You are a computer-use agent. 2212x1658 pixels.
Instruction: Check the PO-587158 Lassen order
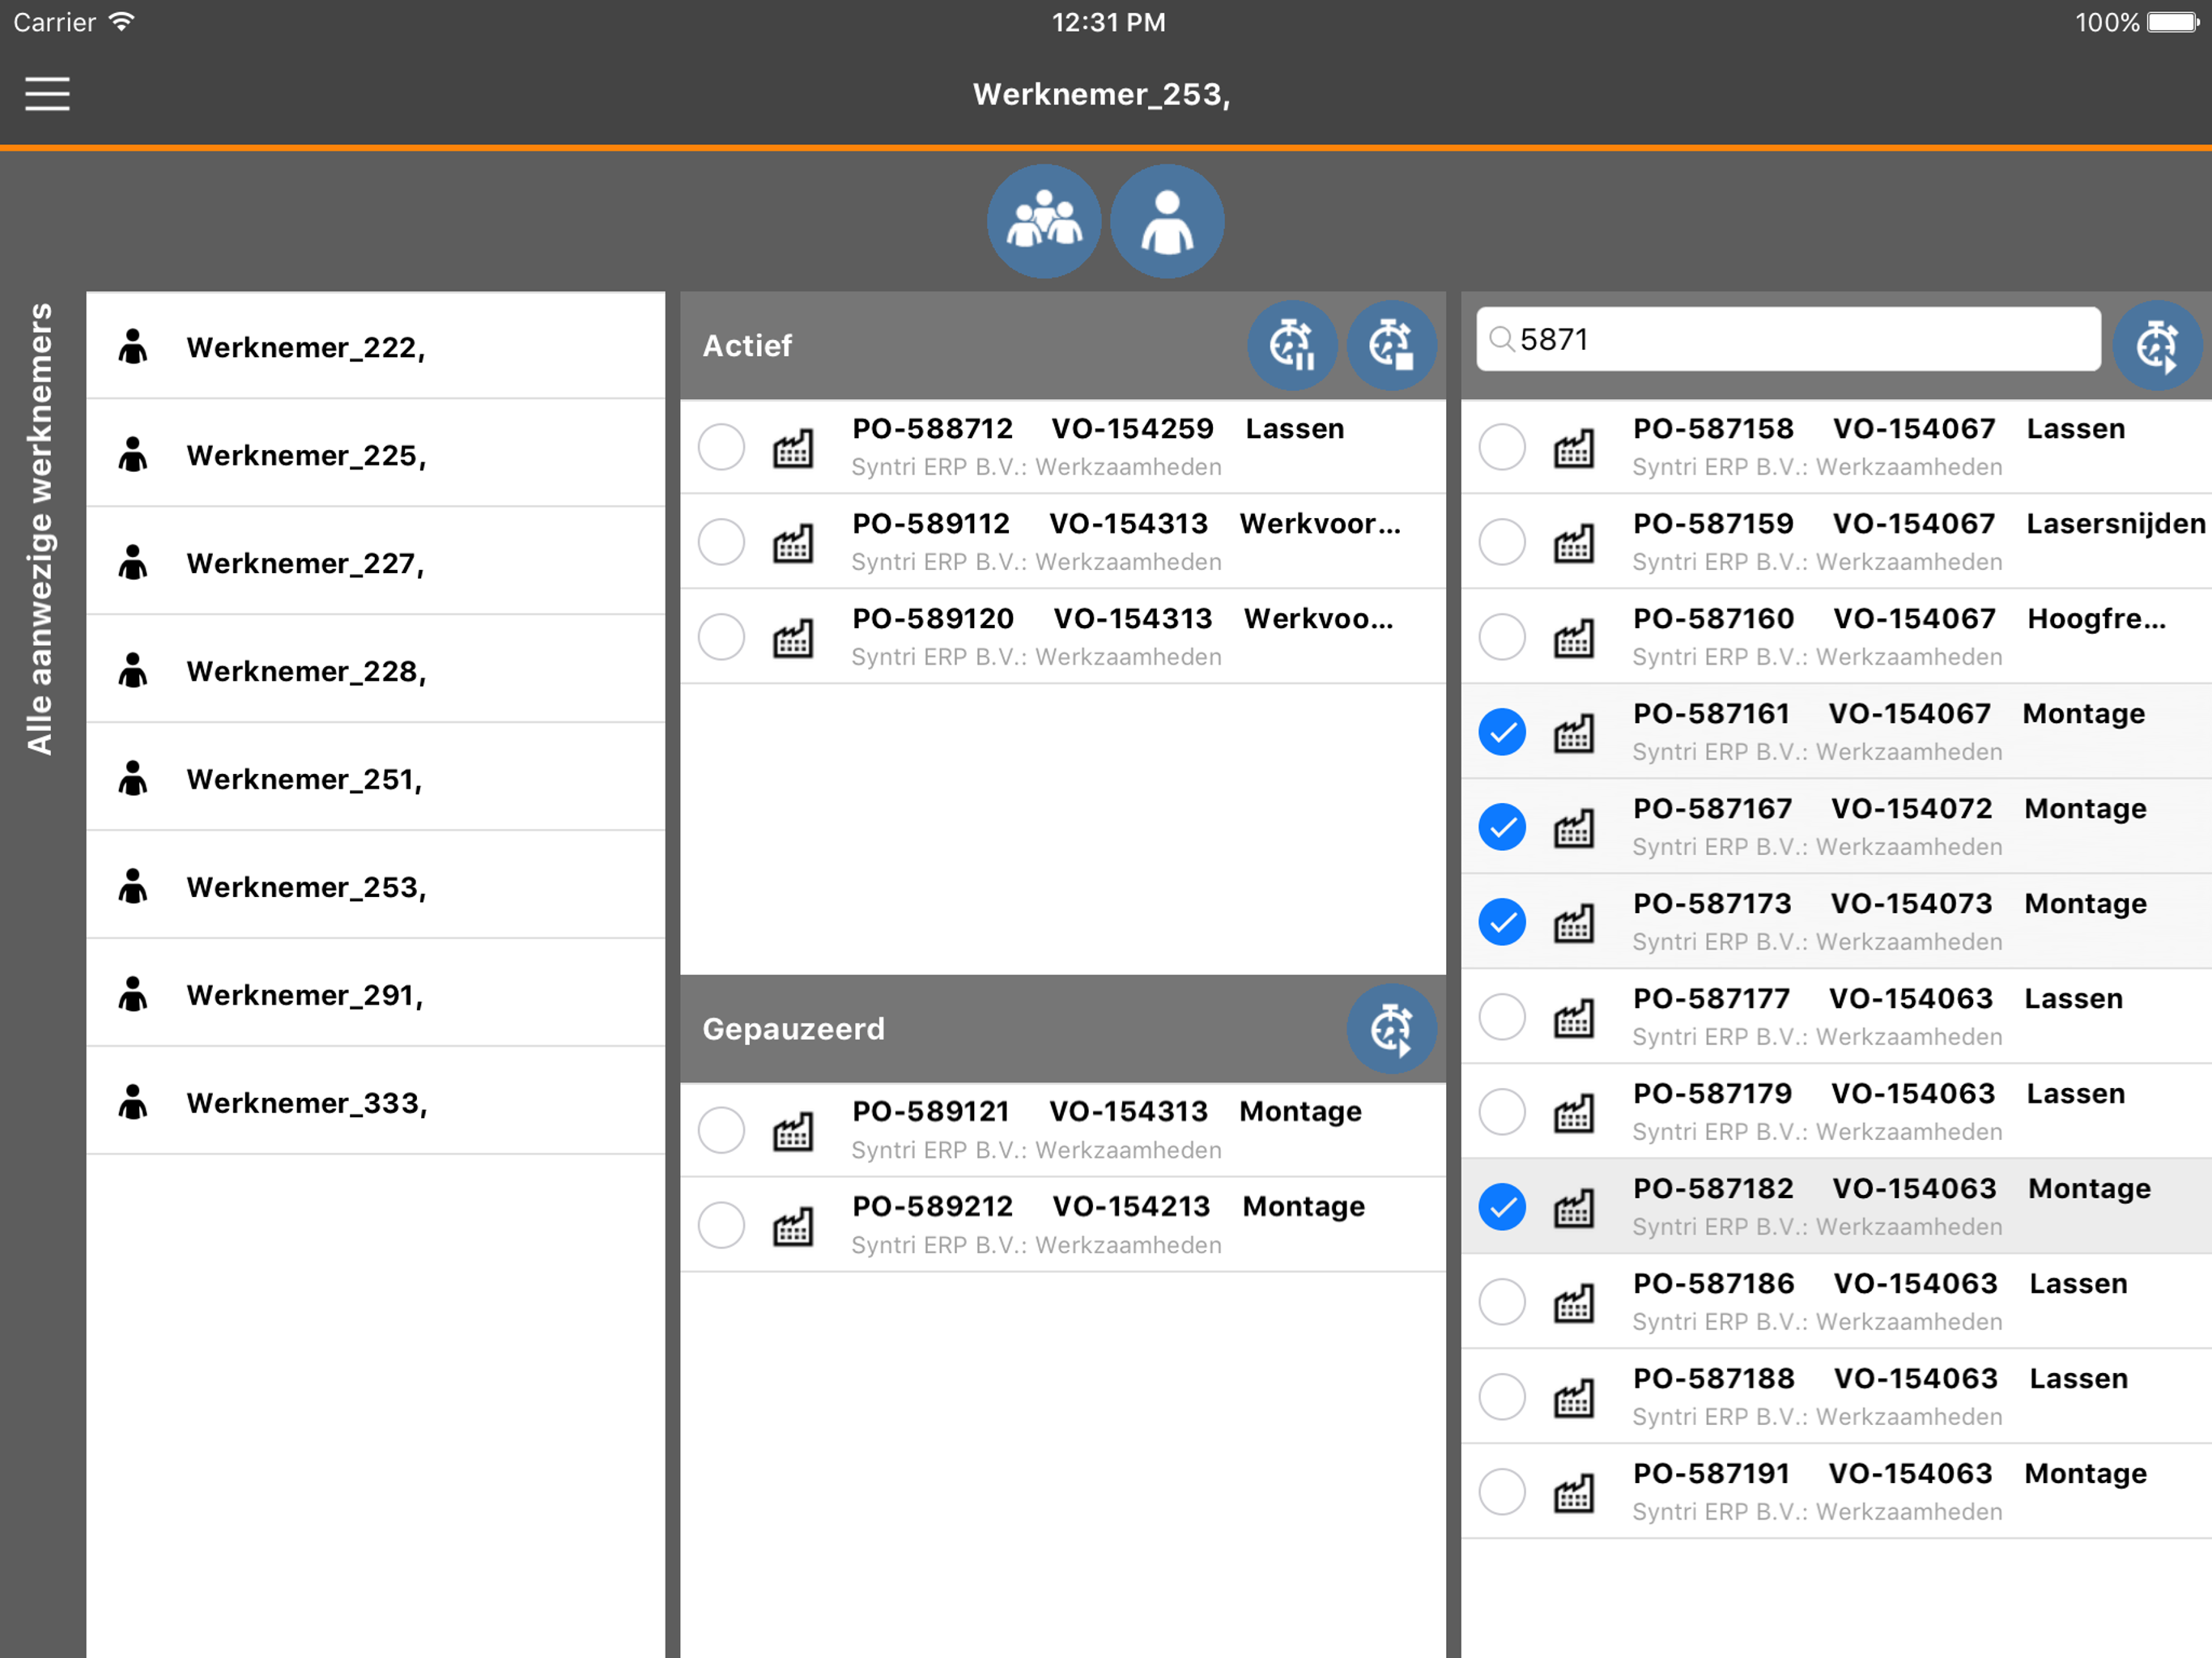point(1502,447)
